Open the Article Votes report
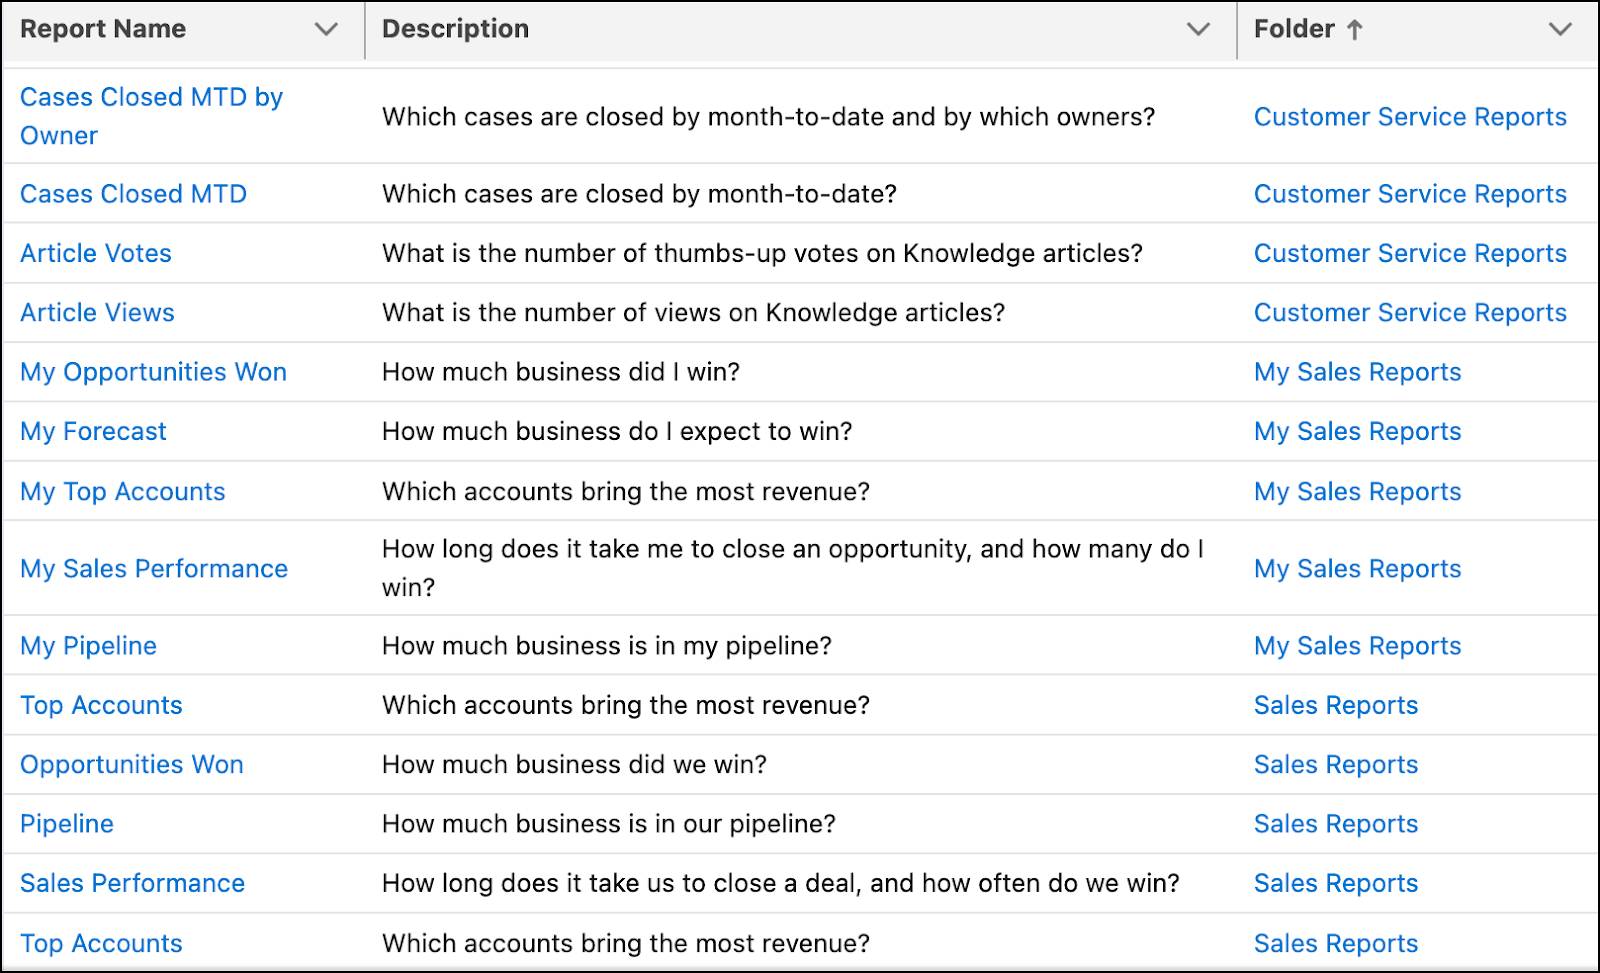Image resolution: width=1600 pixels, height=973 pixels. pos(96,253)
